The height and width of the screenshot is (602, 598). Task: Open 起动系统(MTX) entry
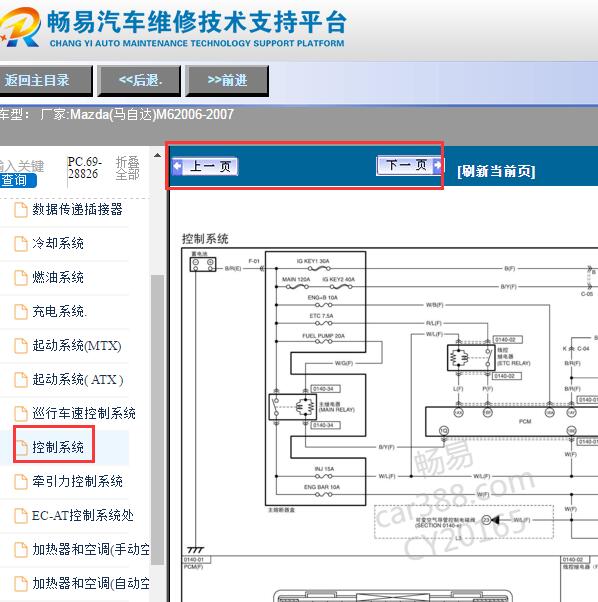pyautogui.click(x=77, y=346)
